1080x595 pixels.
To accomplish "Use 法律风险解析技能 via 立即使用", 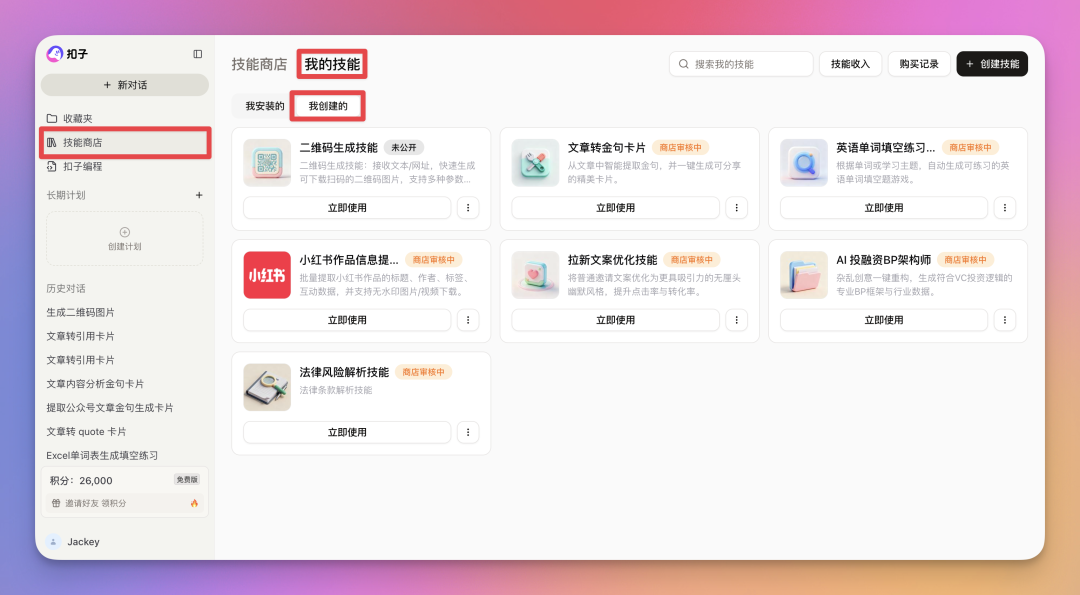I will tap(347, 432).
